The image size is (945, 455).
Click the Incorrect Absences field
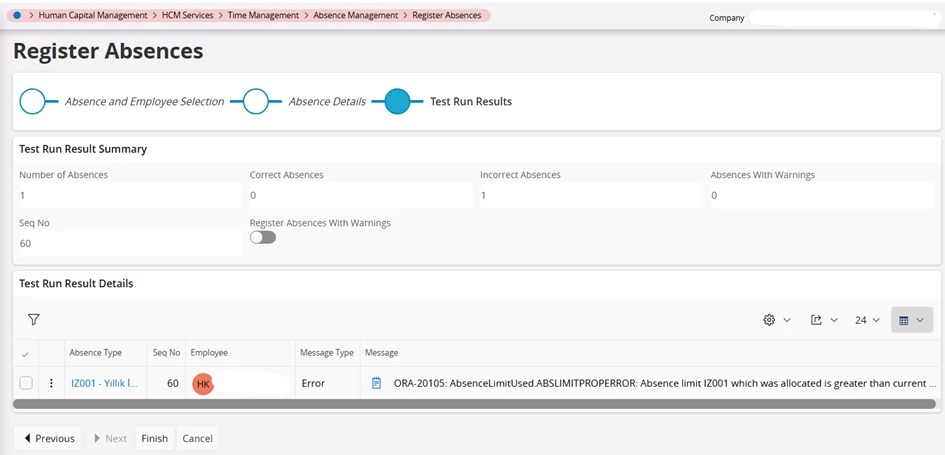pyautogui.click(x=592, y=195)
